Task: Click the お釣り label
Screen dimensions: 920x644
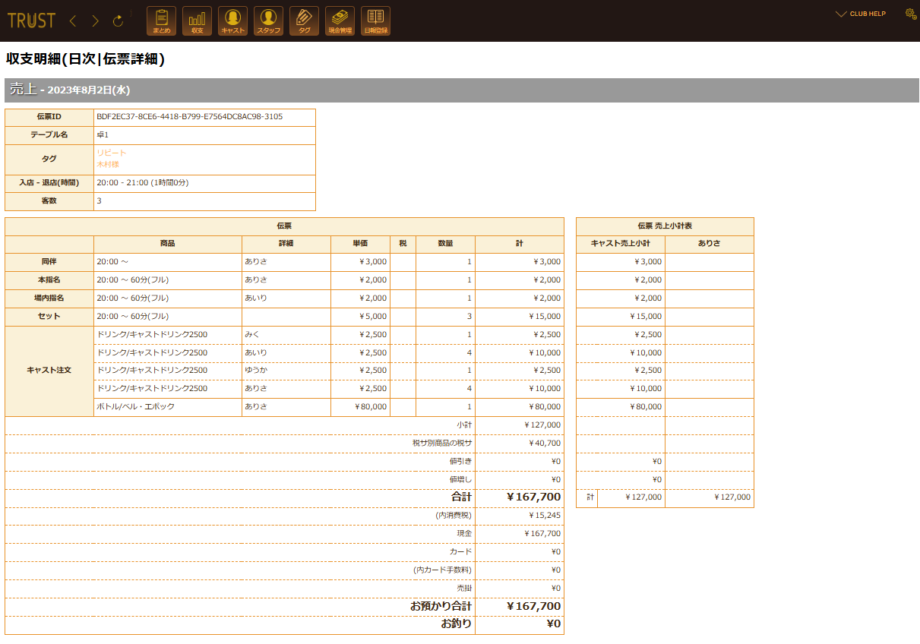Action: click(x=456, y=624)
